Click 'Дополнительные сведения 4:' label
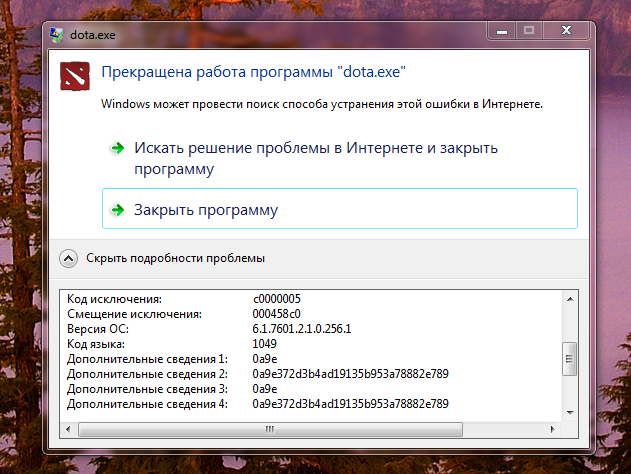The image size is (631, 474). [147, 404]
